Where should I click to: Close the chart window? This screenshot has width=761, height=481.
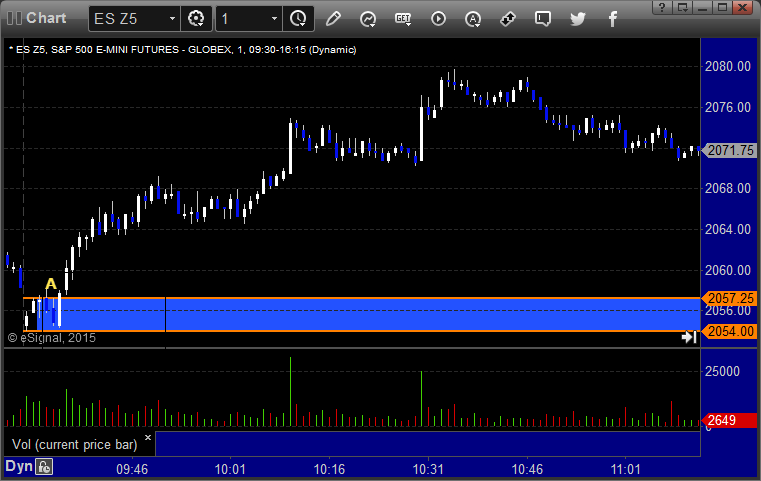pos(743,7)
